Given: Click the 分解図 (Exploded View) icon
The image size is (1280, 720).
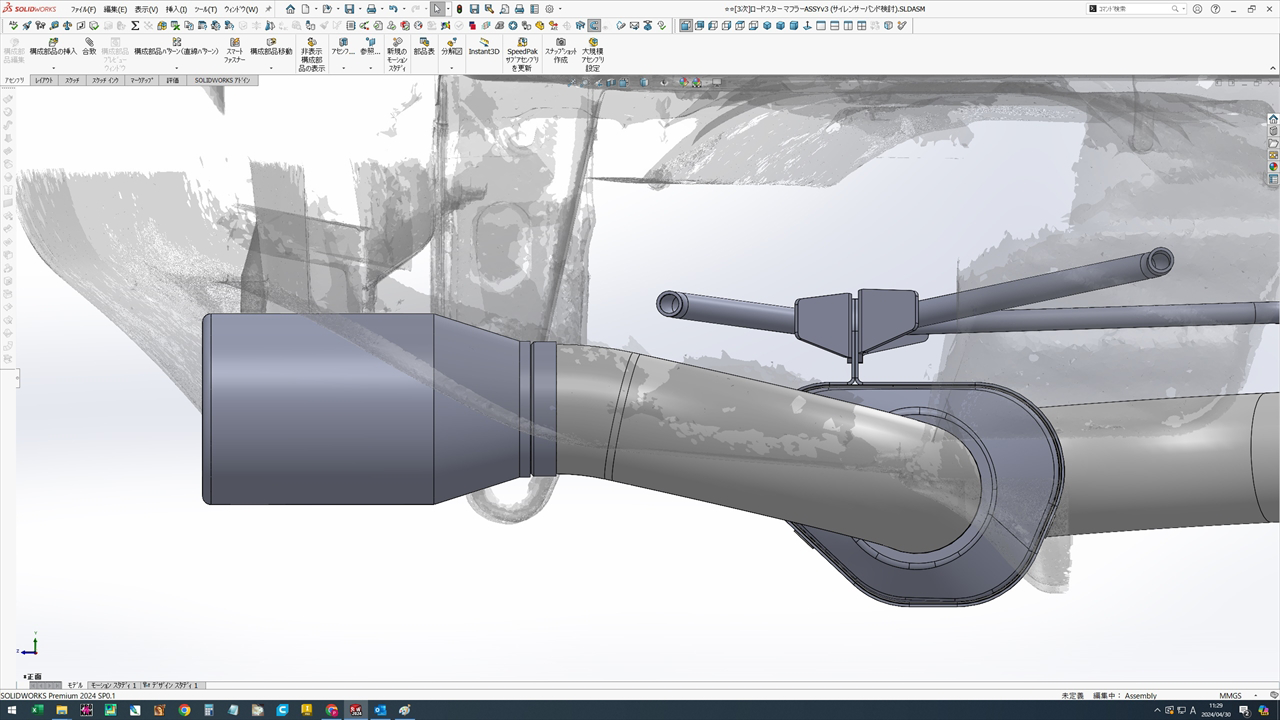Looking at the screenshot, I should [x=451, y=47].
